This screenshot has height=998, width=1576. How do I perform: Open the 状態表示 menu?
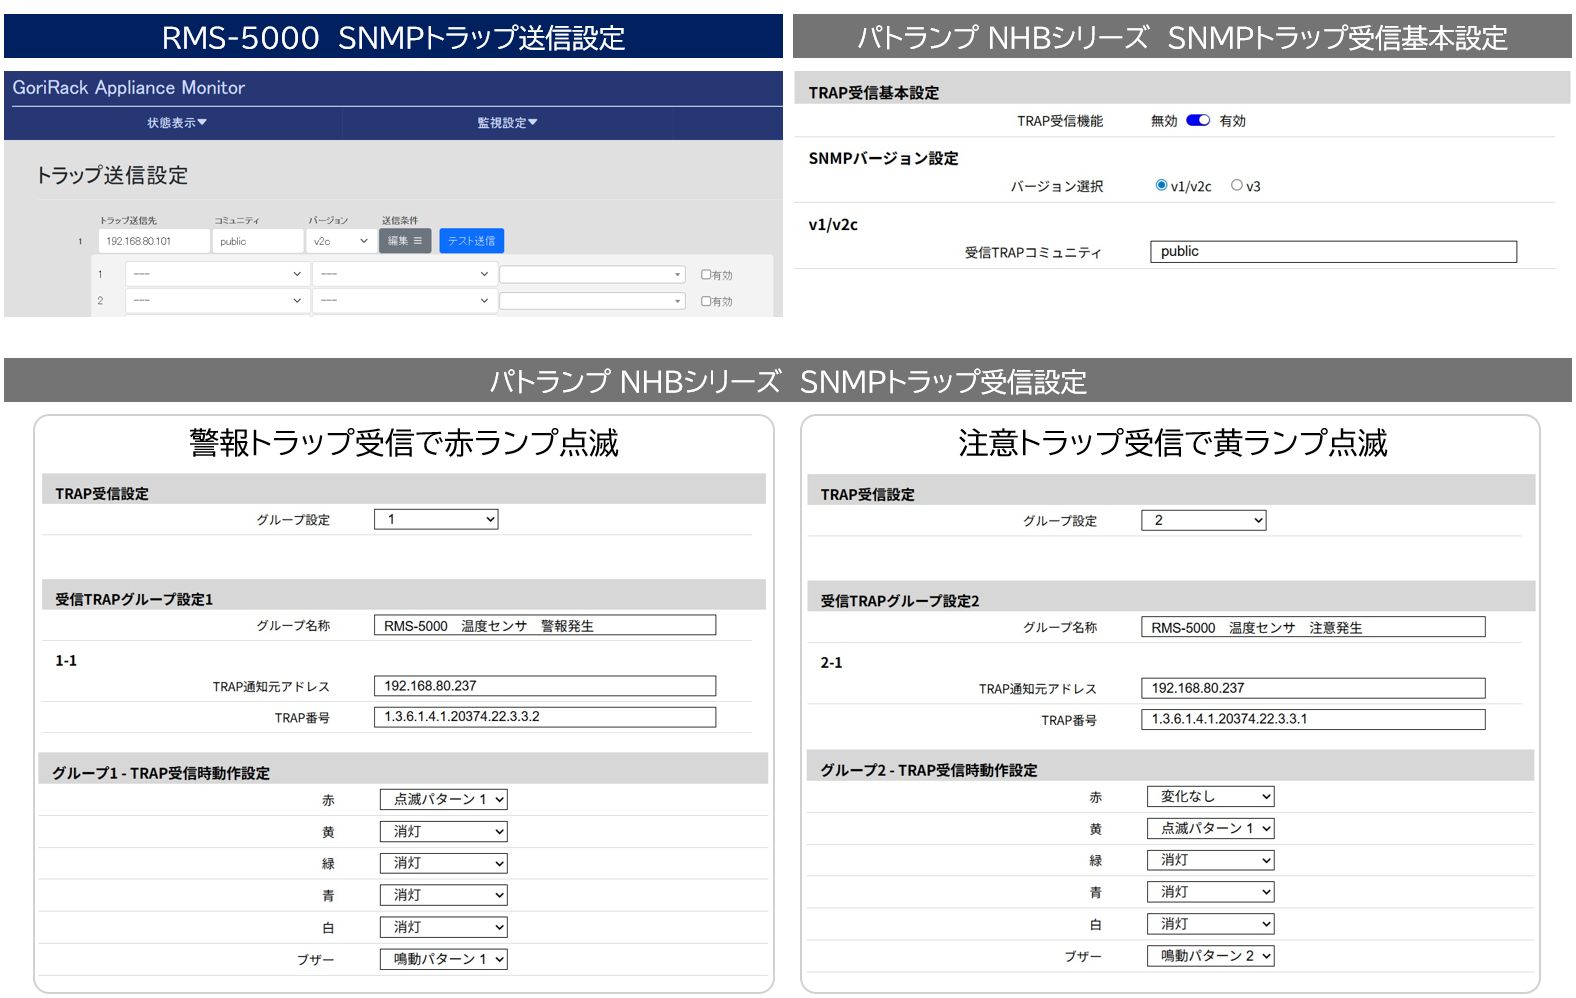[x=176, y=123]
